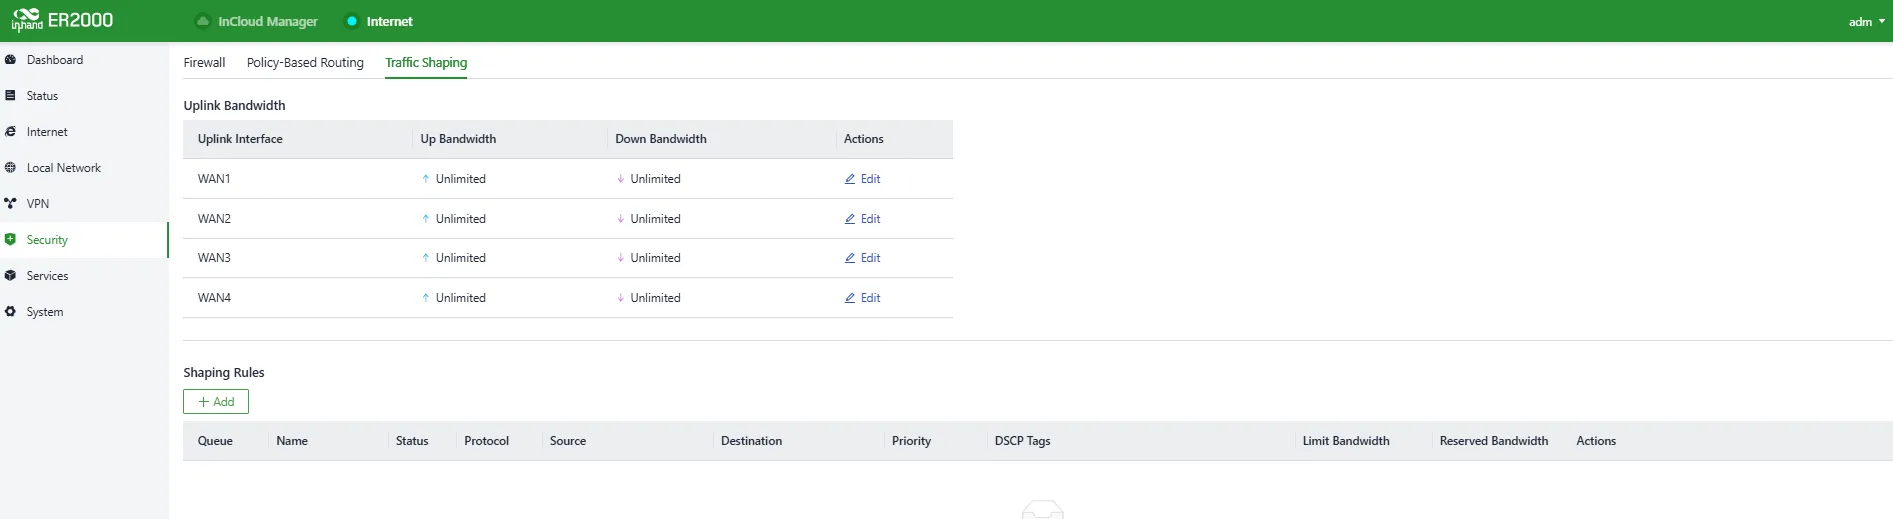
Task: Click the WAN1 edit pencil icon
Action: coord(850,179)
